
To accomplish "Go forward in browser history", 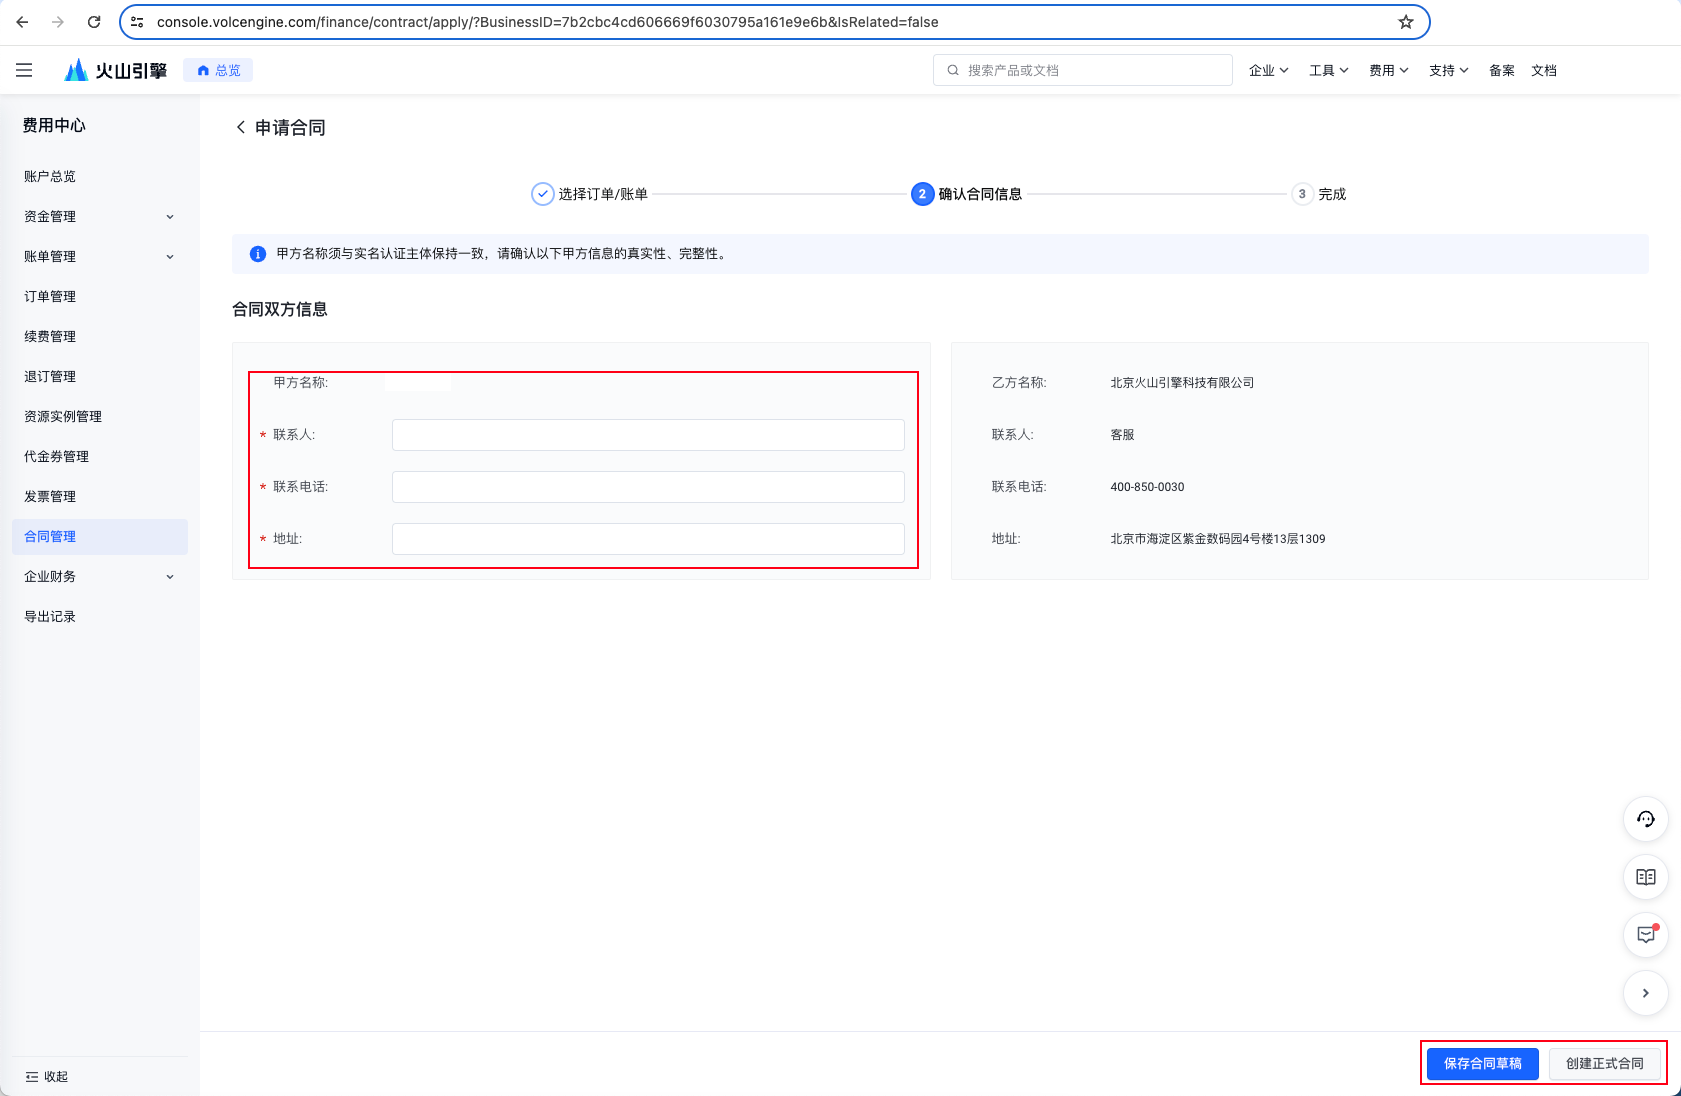I will [x=58, y=22].
